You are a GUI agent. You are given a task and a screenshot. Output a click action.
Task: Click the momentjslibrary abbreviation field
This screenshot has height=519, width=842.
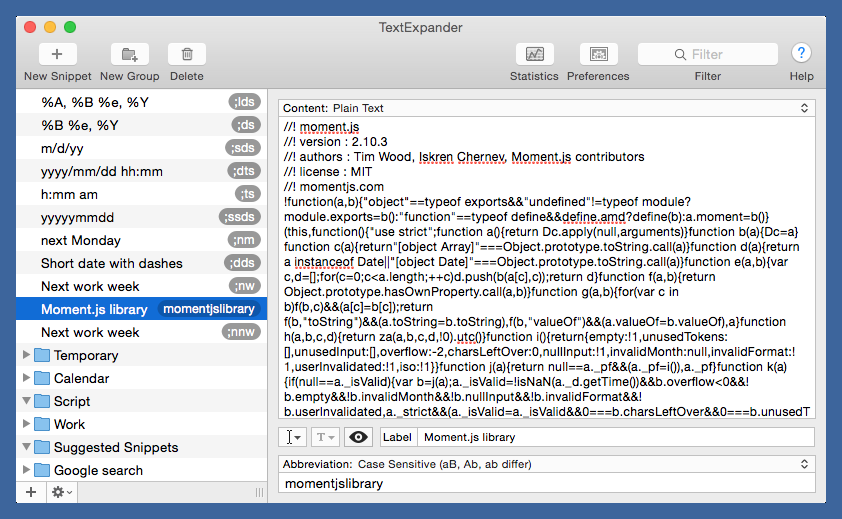tap(546, 484)
